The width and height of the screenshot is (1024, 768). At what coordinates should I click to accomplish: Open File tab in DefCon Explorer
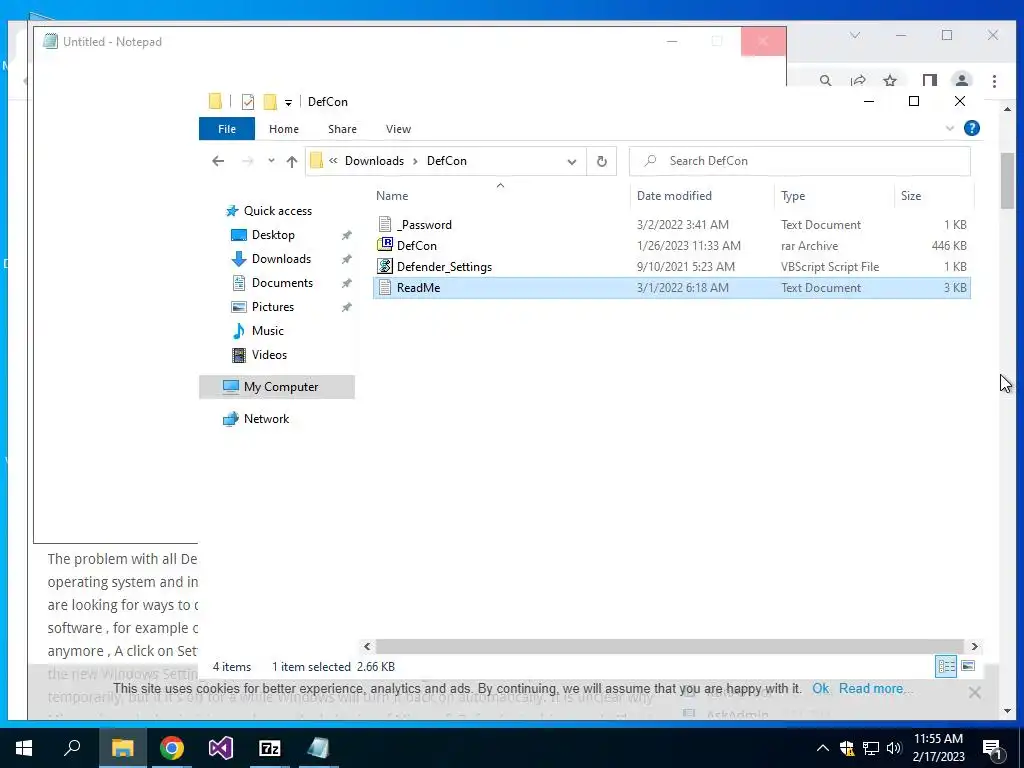227,129
